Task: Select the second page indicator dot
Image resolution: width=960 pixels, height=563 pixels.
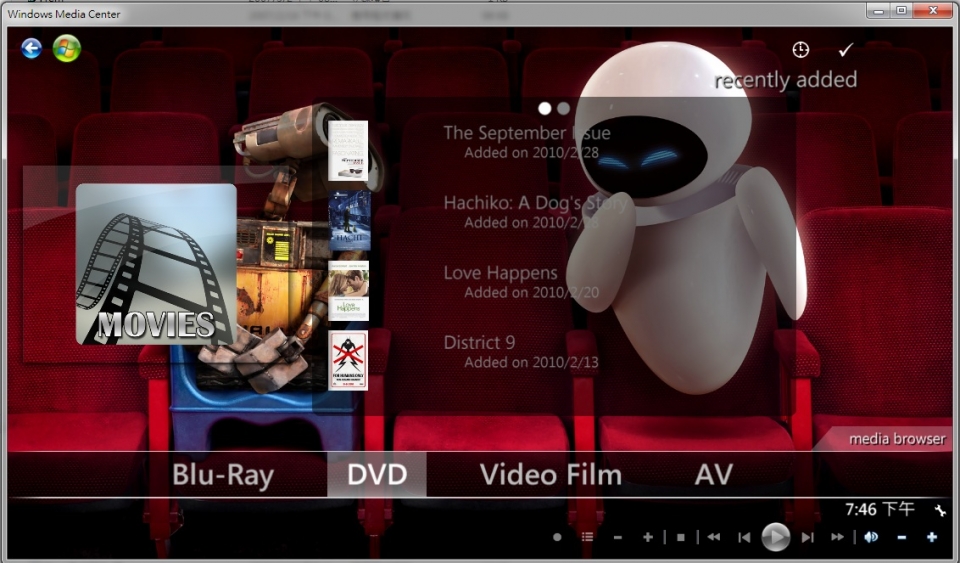Action: point(563,108)
